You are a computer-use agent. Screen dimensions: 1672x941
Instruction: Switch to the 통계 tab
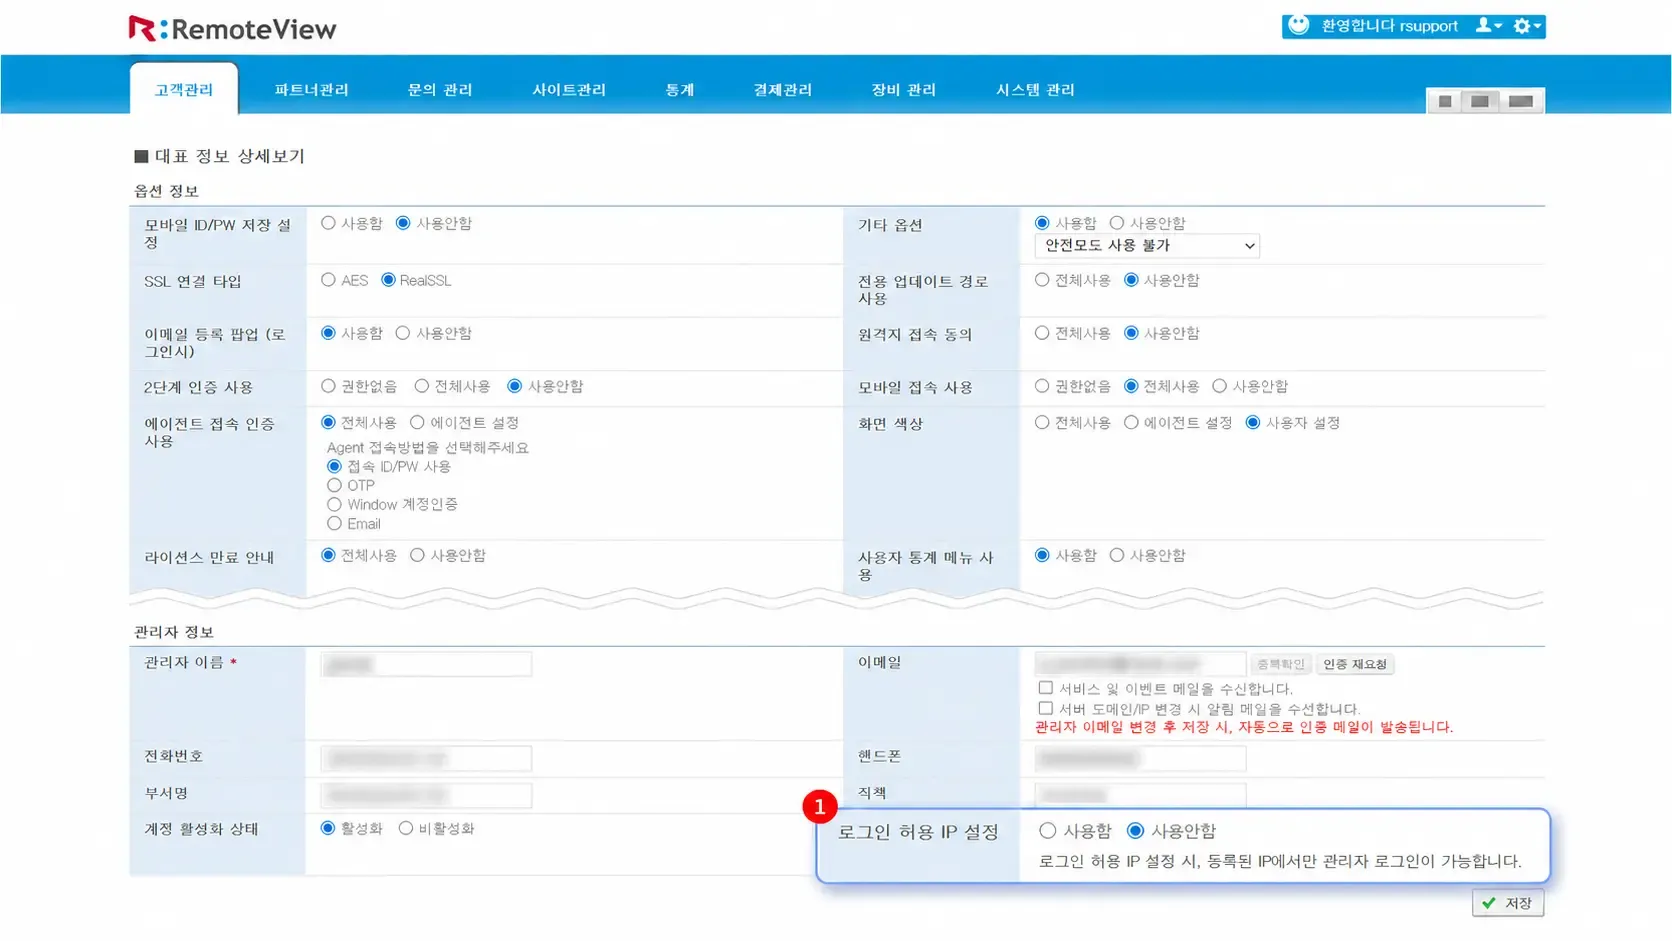pyautogui.click(x=680, y=90)
